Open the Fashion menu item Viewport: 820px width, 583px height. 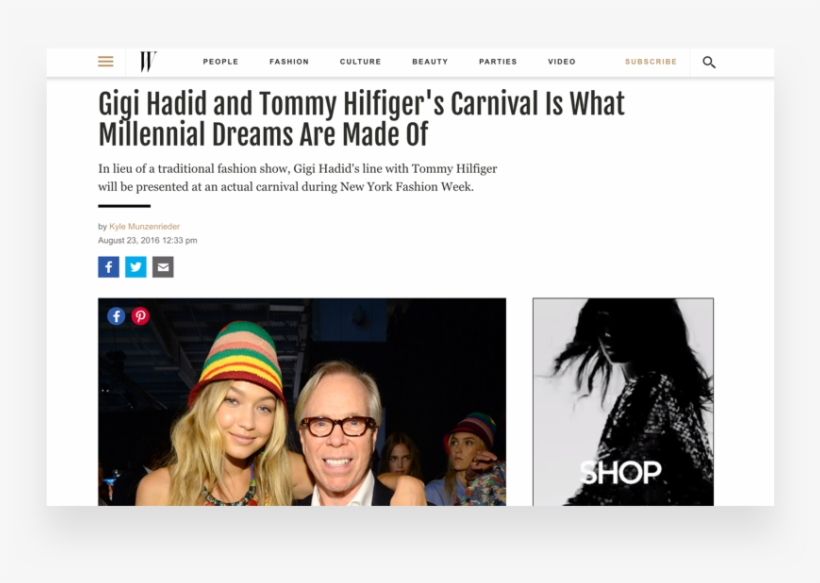(289, 62)
